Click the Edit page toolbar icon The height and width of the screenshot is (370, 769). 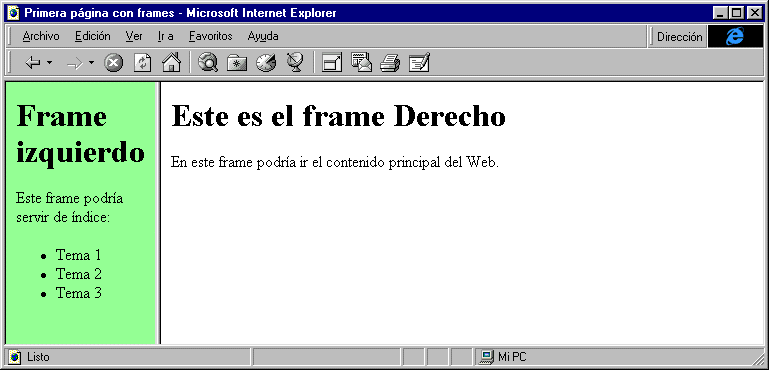click(419, 63)
